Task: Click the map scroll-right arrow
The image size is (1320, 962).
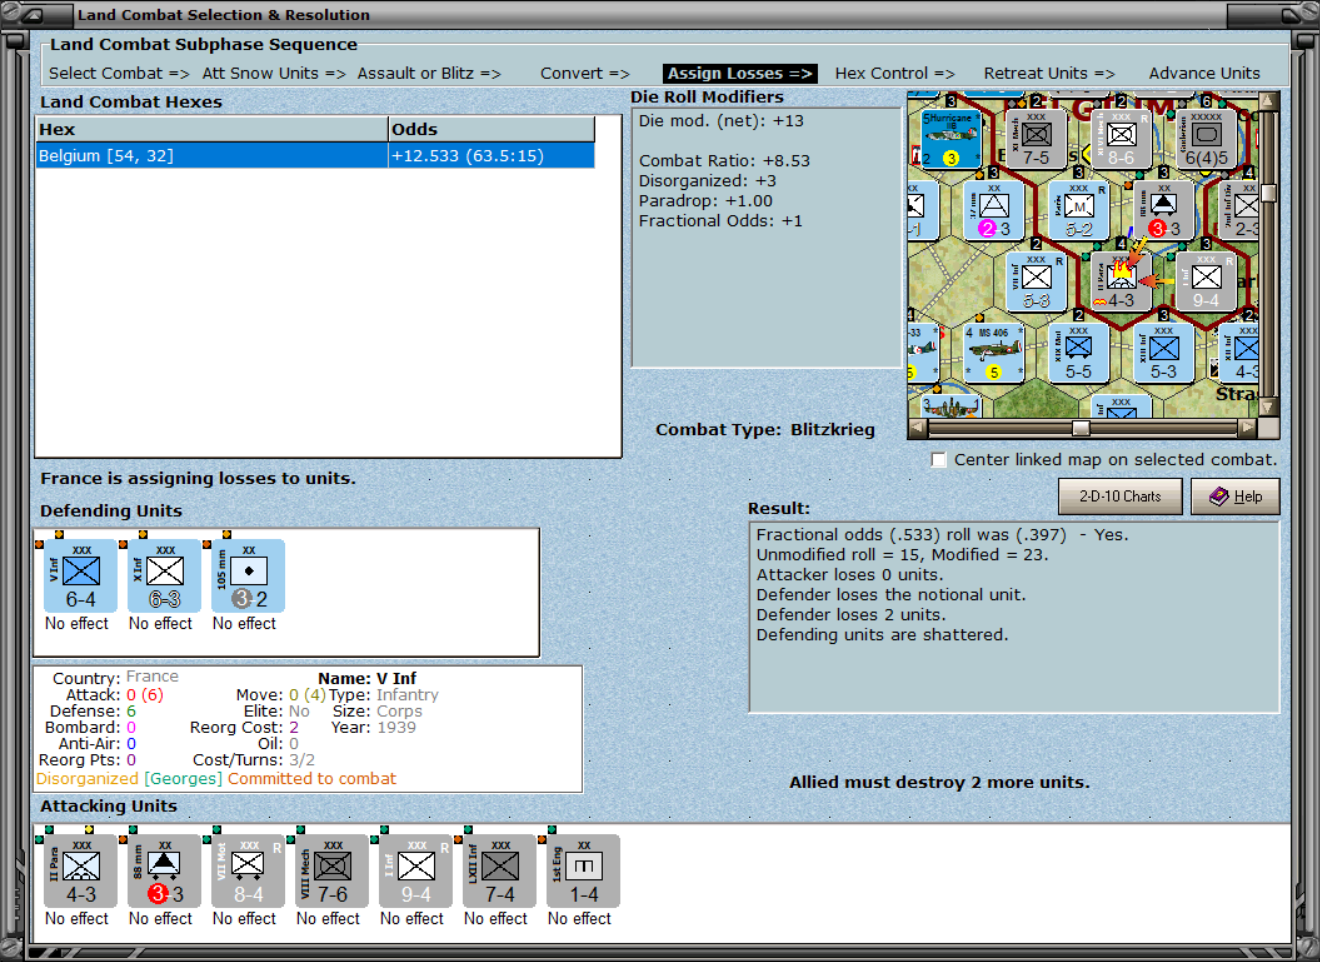Action: tap(1246, 428)
